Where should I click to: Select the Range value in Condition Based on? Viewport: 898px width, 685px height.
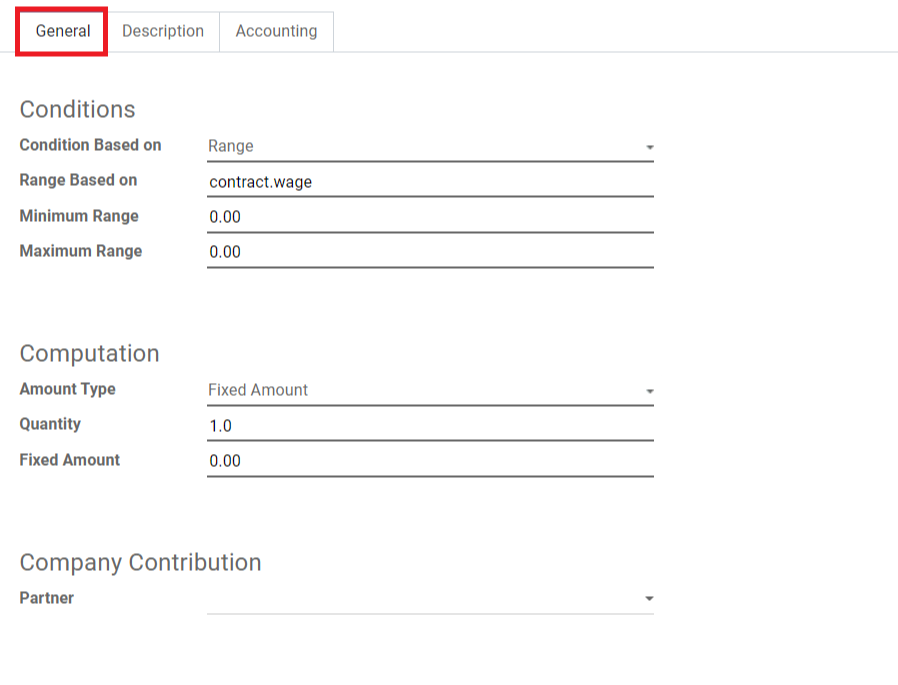231,146
